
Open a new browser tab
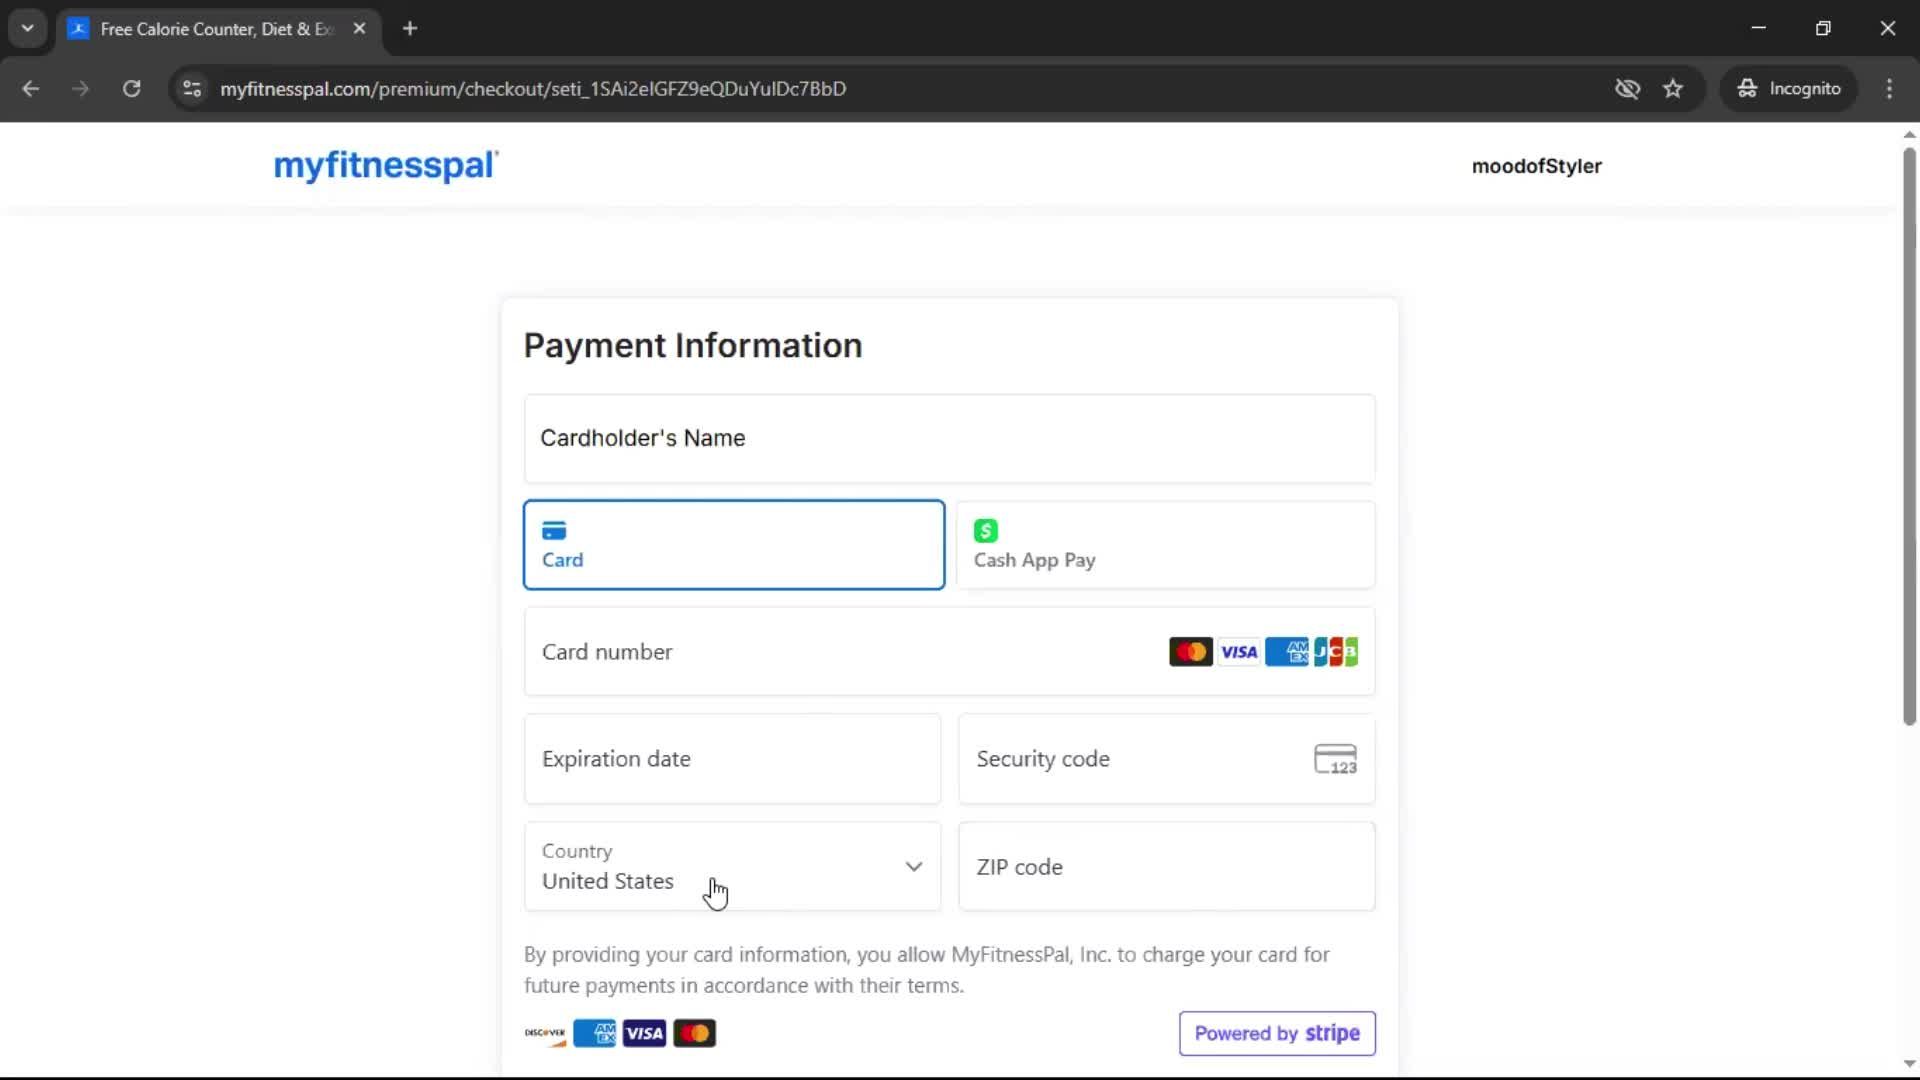tap(410, 28)
